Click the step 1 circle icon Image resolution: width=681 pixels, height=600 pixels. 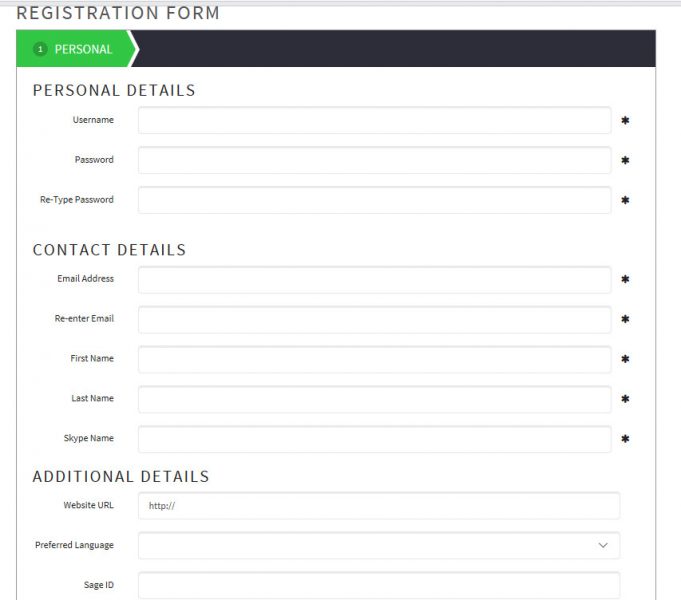(40, 49)
